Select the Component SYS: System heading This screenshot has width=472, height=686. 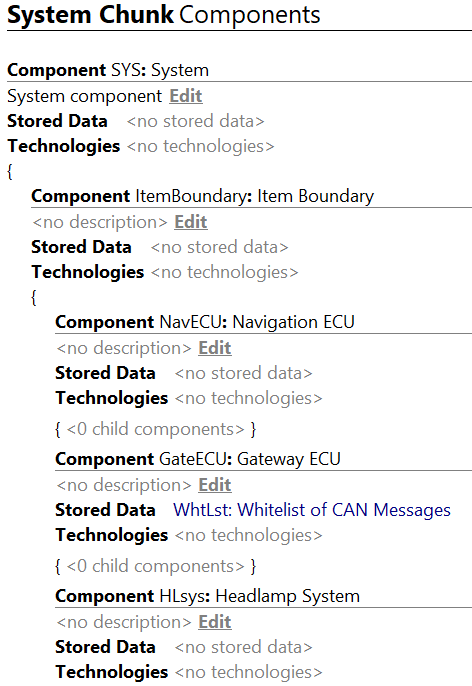[x=108, y=70]
